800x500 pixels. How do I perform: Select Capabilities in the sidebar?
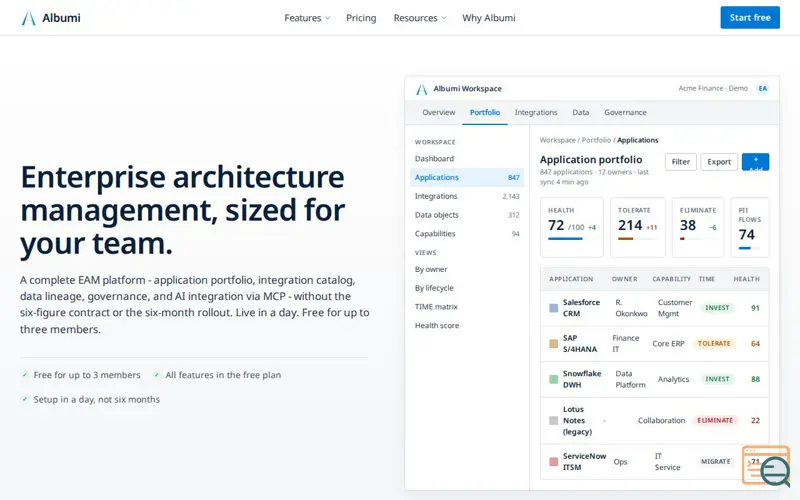467,234
